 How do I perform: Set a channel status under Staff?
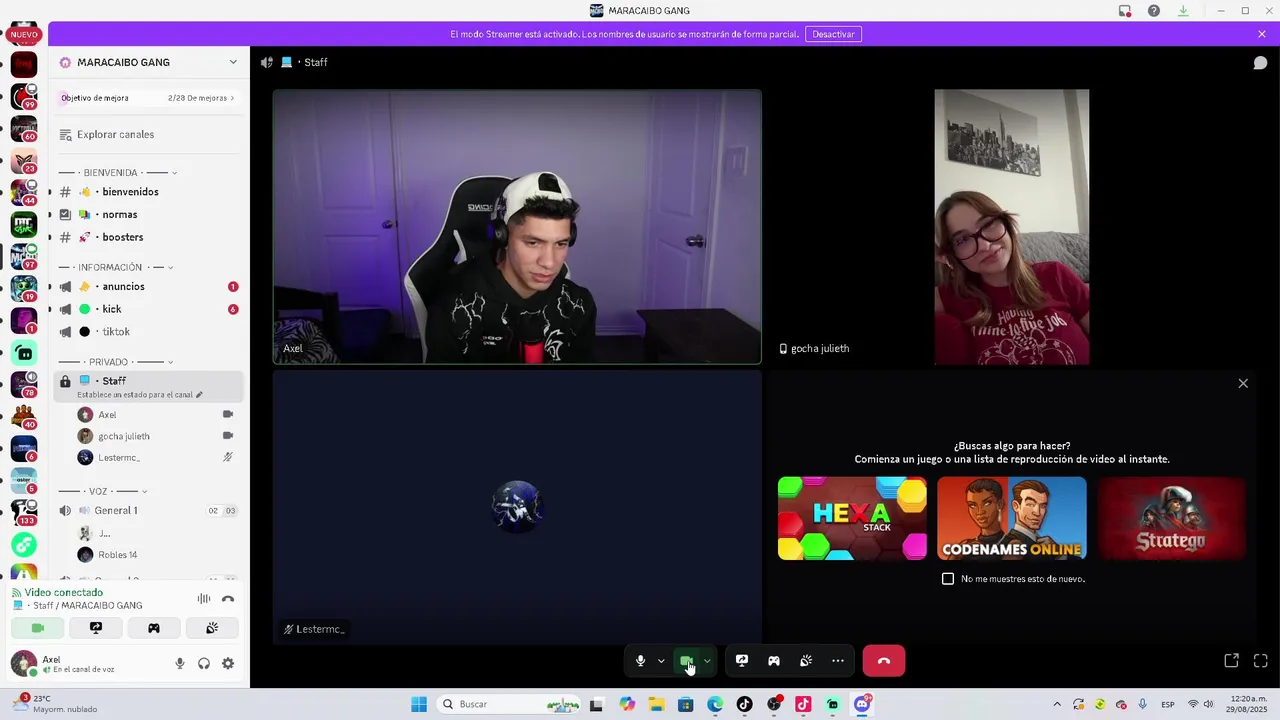click(139, 395)
